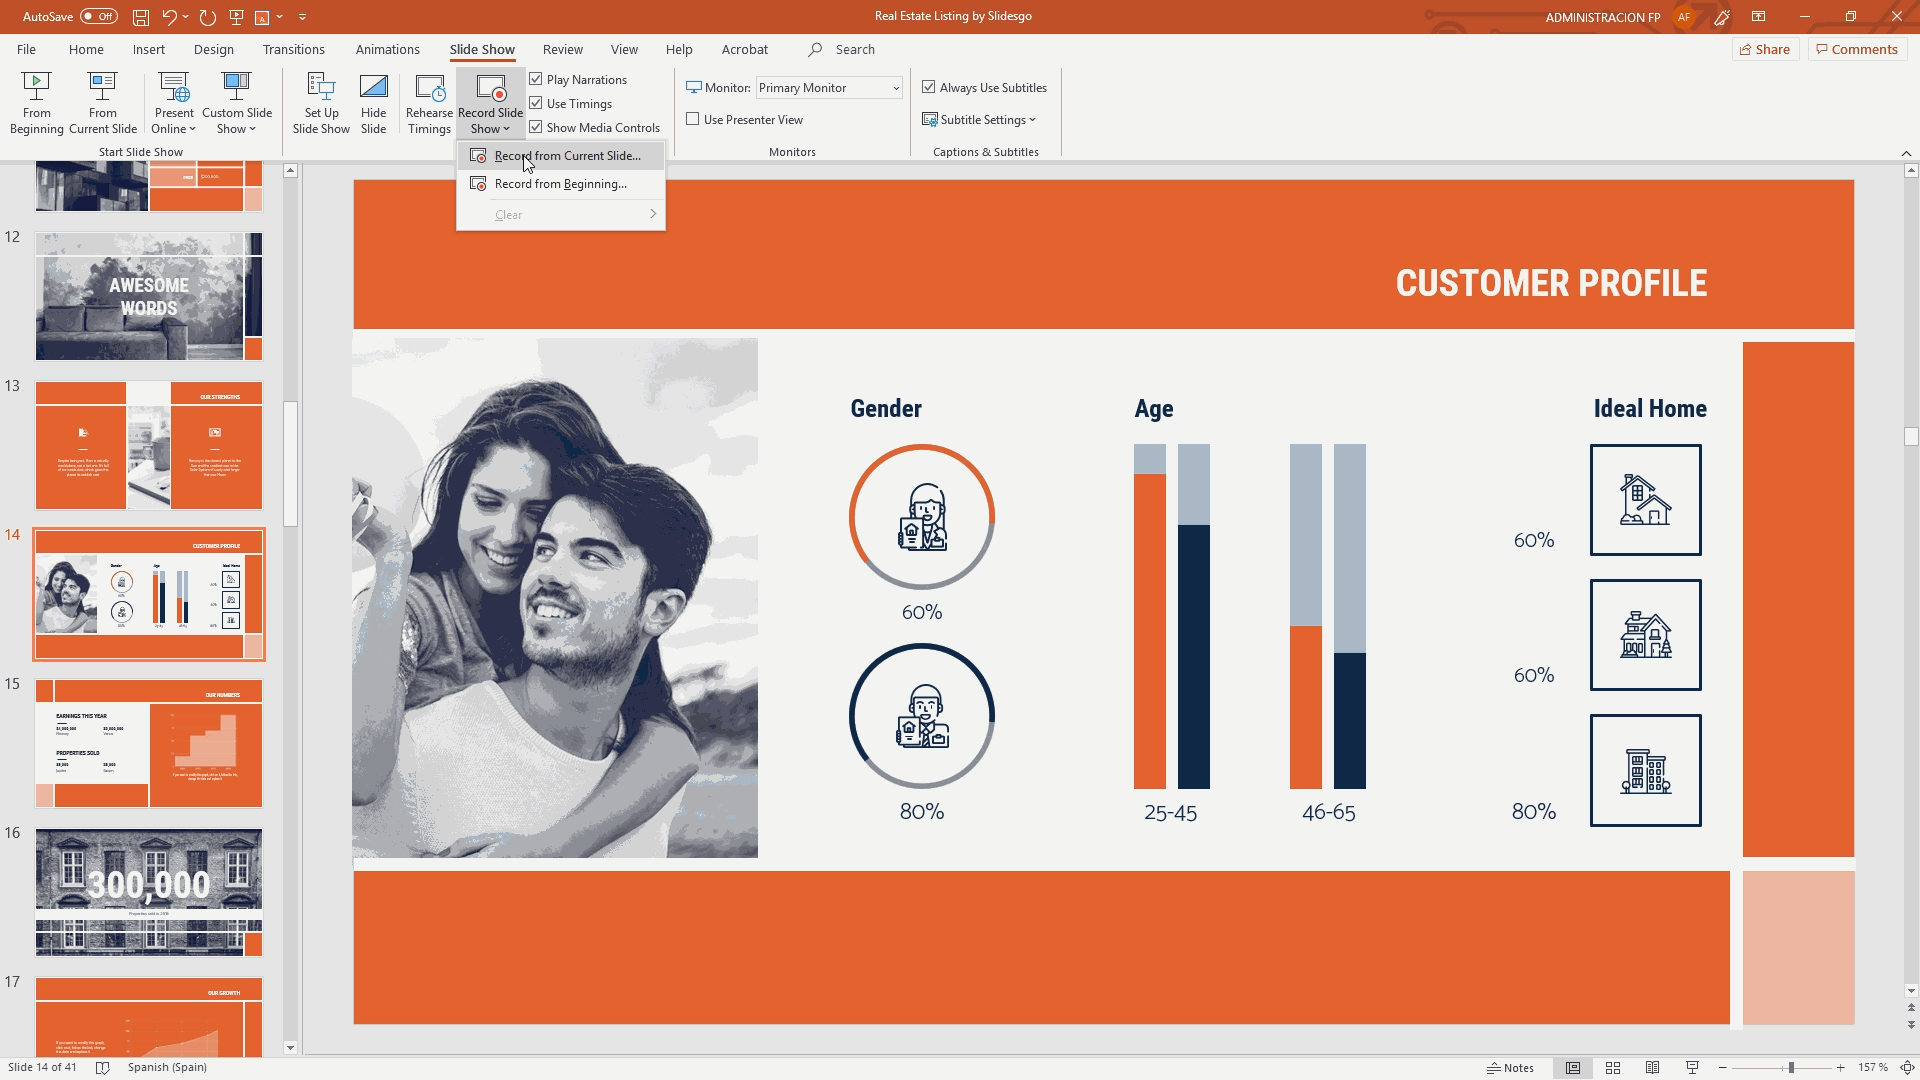
Task: Open Reading View from status bar
Action: click(1652, 1067)
